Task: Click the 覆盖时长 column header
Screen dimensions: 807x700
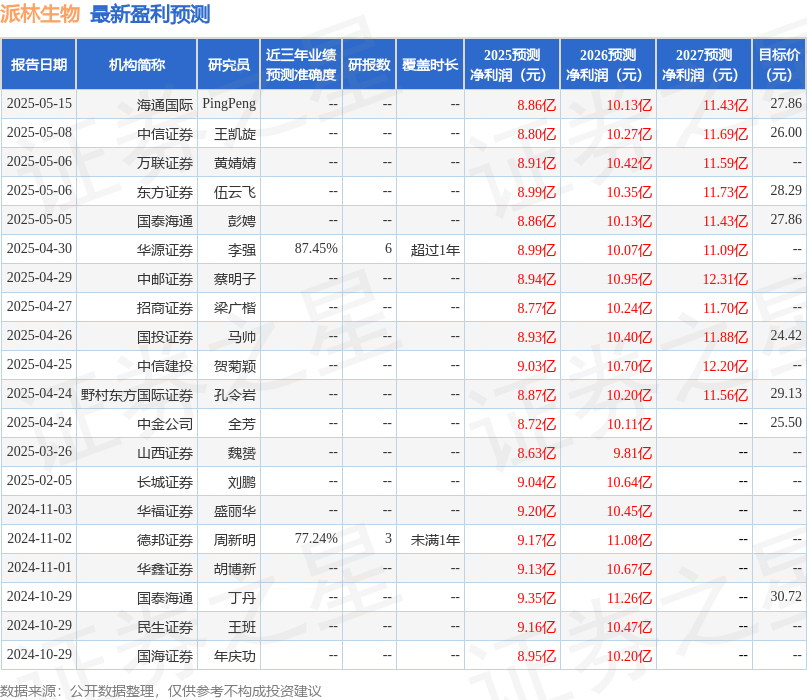Action: (430, 64)
